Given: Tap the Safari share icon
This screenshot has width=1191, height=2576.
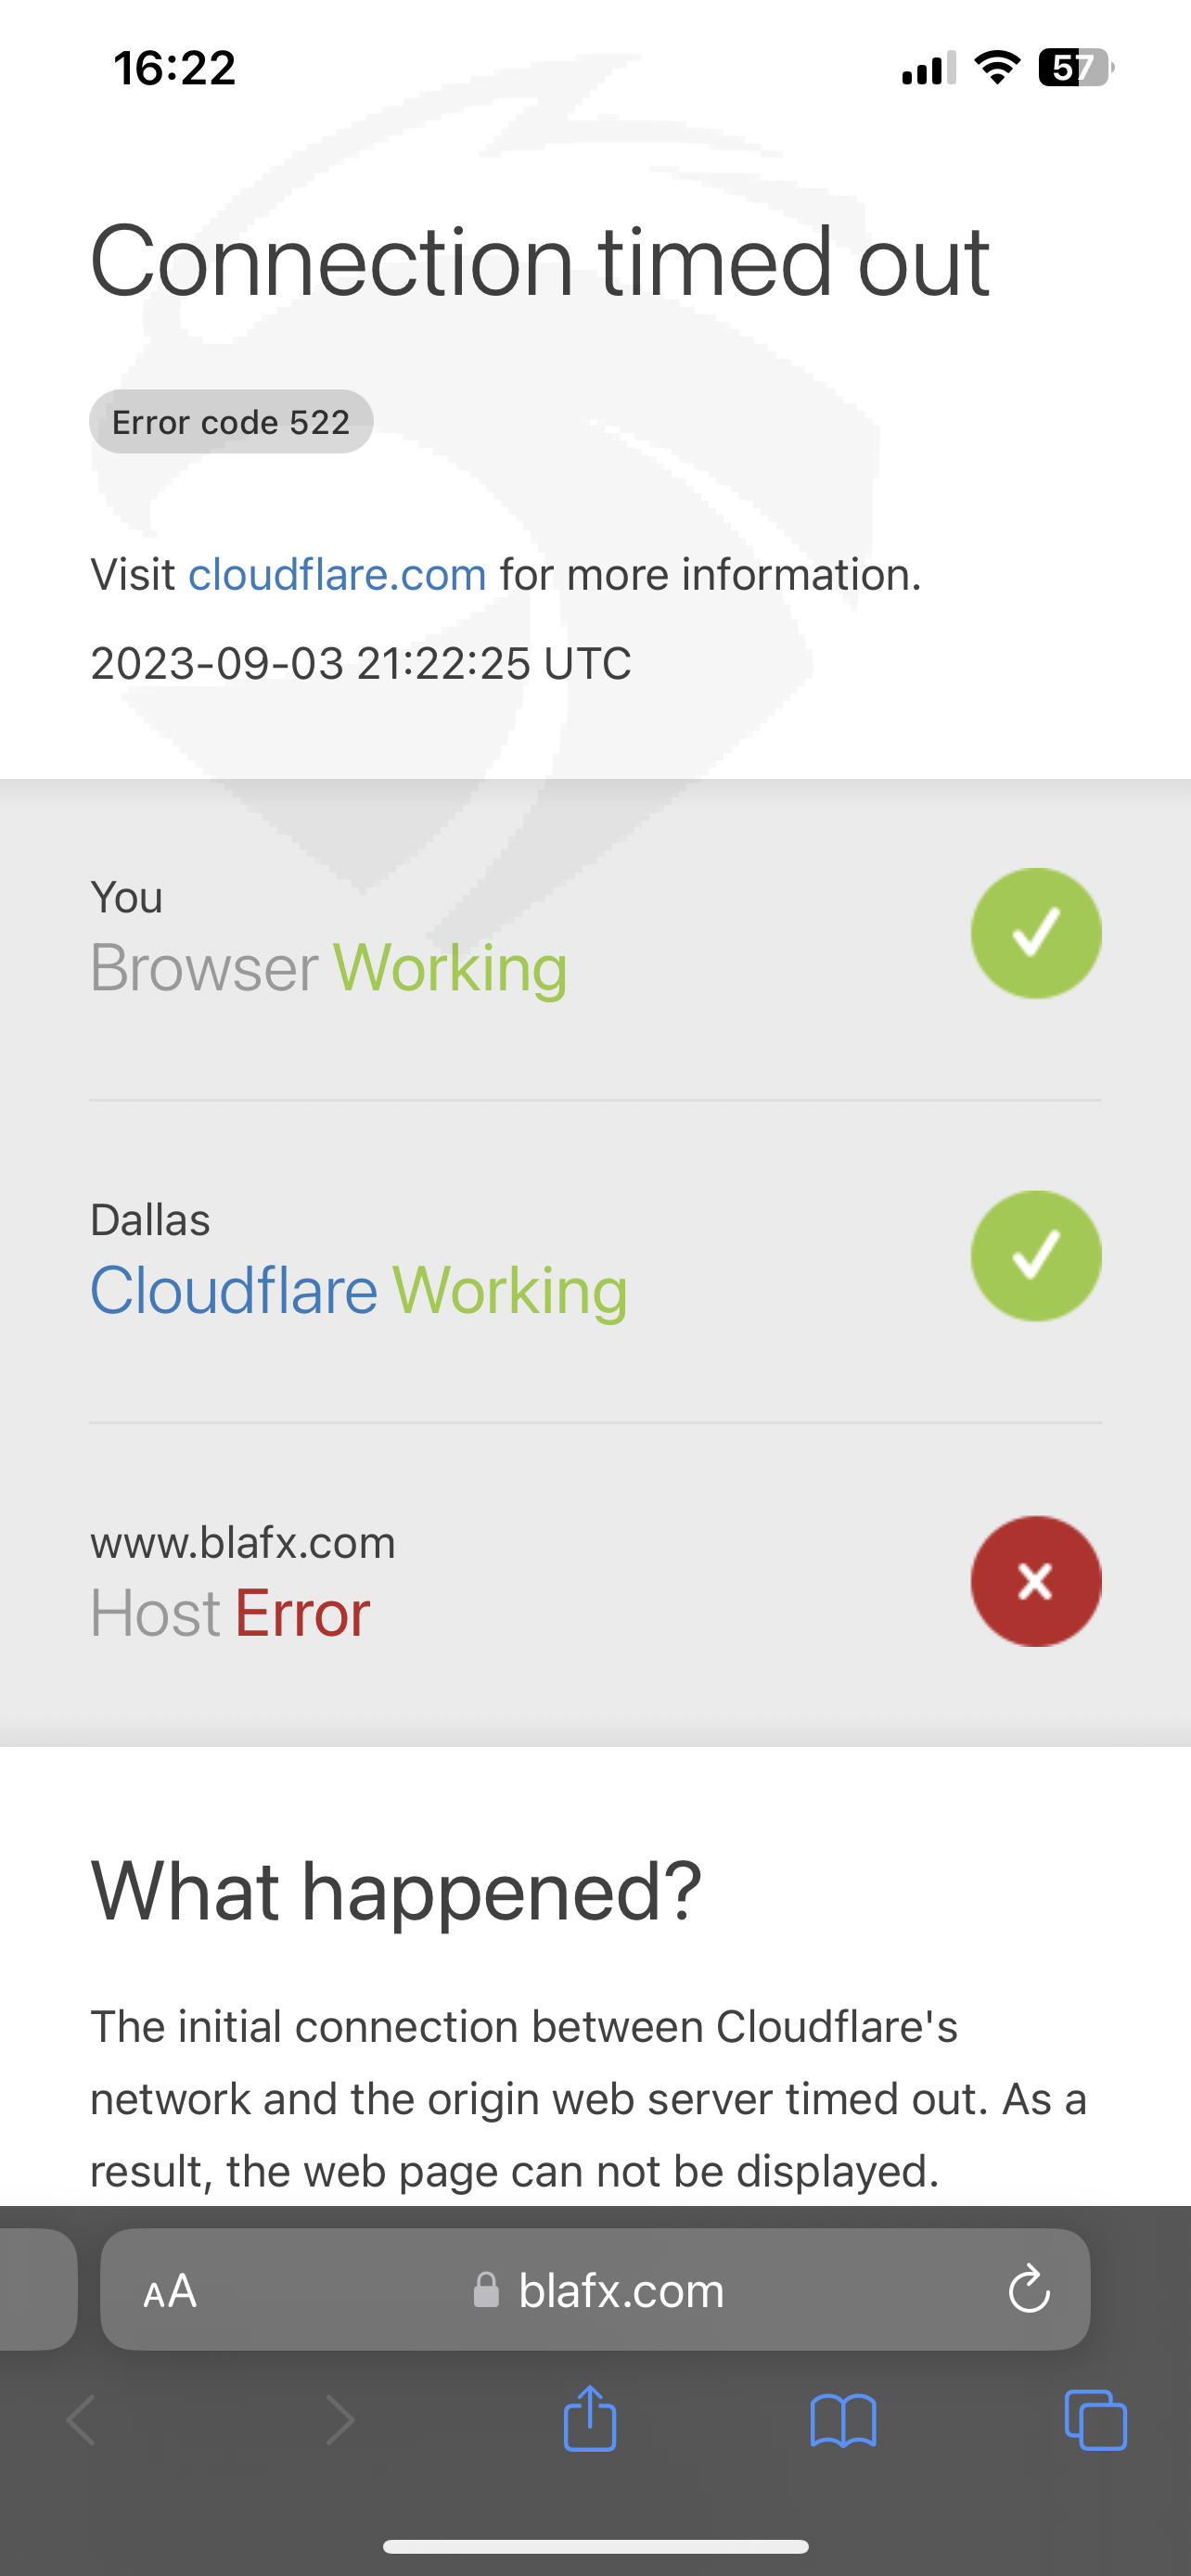Looking at the screenshot, I should coord(590,2418).
